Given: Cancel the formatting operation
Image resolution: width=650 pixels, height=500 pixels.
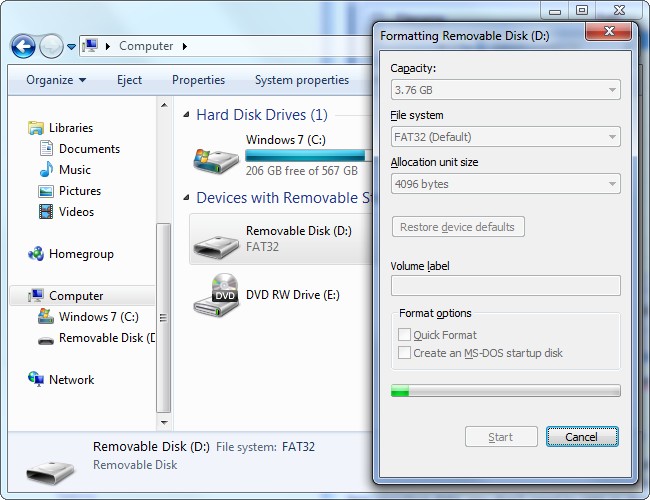Looking at the screenshot, I should [582, 437].
